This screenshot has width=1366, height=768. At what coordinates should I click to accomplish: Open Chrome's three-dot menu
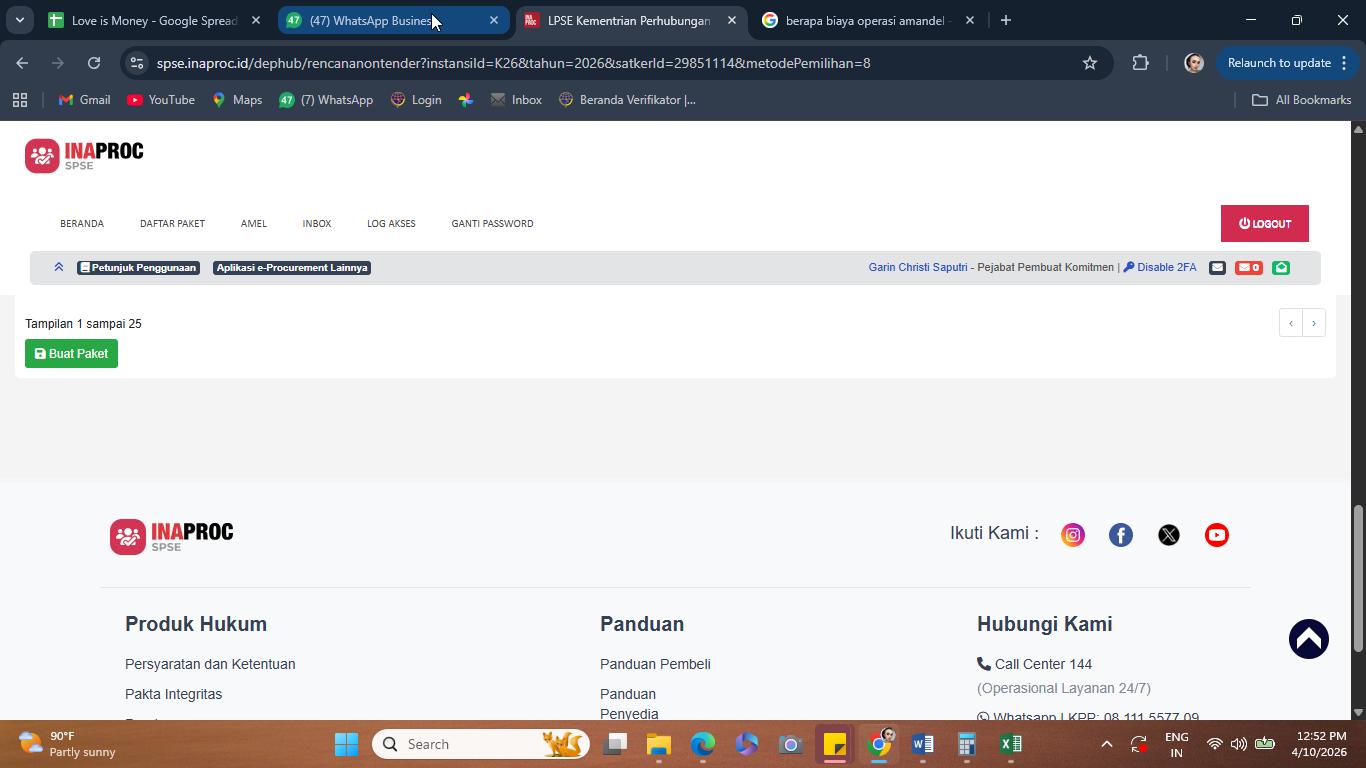pos(1344,63)
